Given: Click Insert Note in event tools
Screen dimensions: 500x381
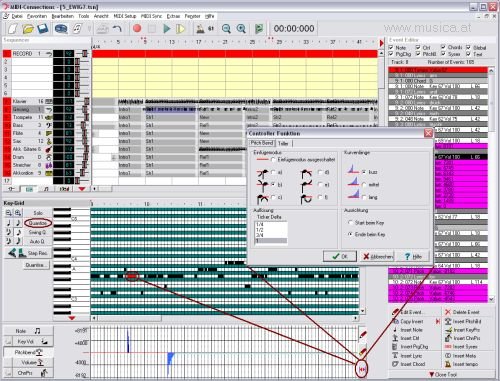Looking at the screenshot, I should tap(407, 330).
